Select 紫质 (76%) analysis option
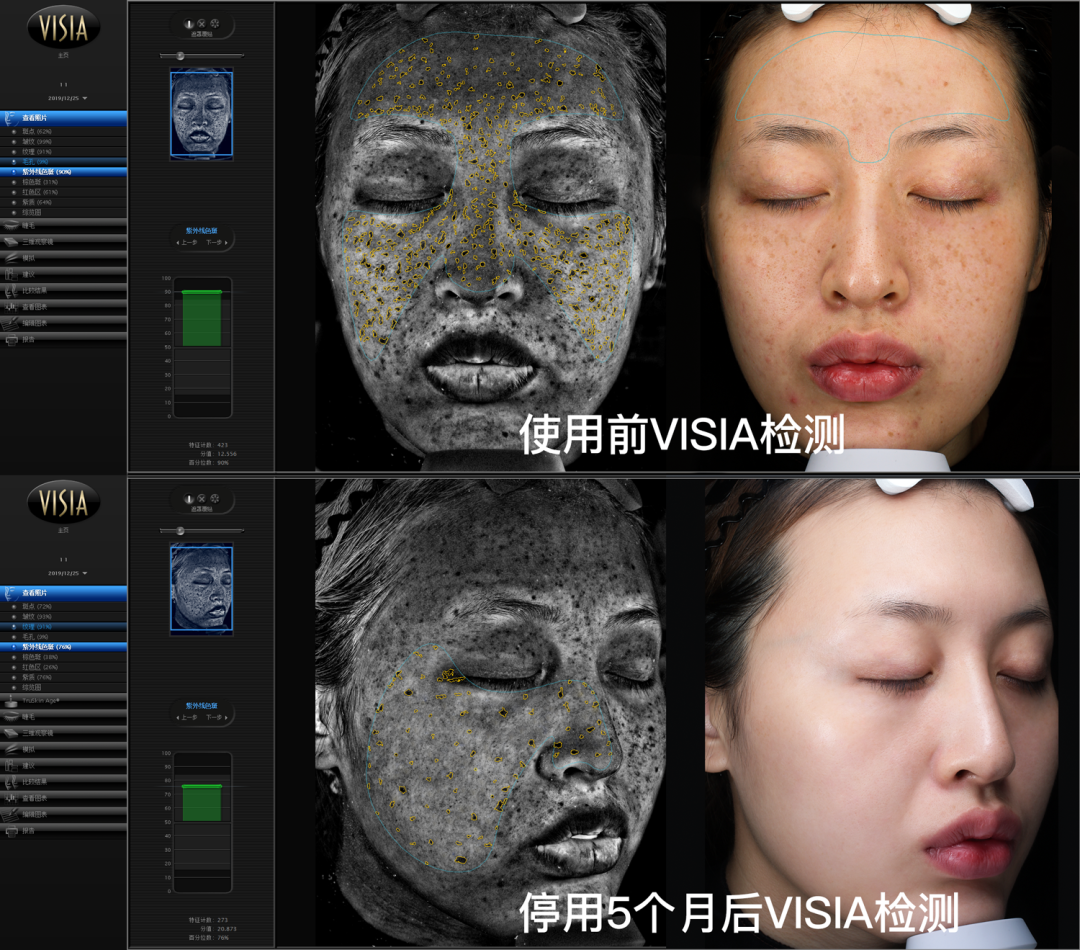This screenshot has width=1080, height=950. (x=63, y=677)
